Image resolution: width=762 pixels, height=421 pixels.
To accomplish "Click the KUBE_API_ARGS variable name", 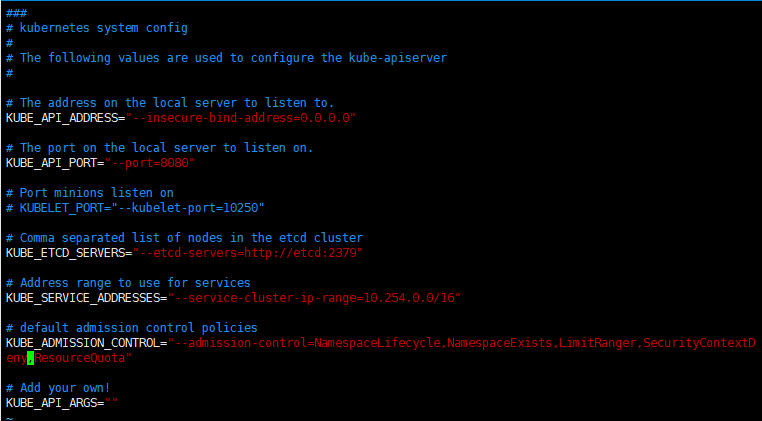I will coord(52,403).
